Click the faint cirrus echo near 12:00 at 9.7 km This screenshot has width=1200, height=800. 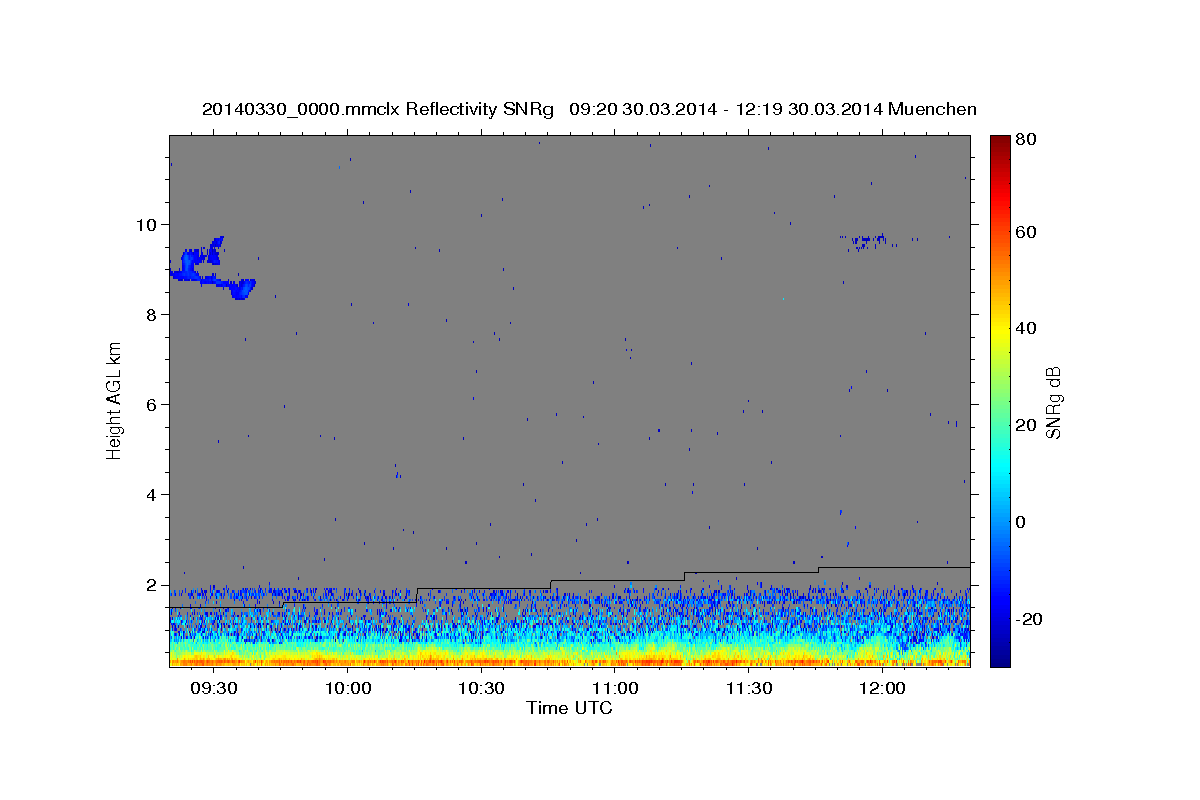(866, 240)
